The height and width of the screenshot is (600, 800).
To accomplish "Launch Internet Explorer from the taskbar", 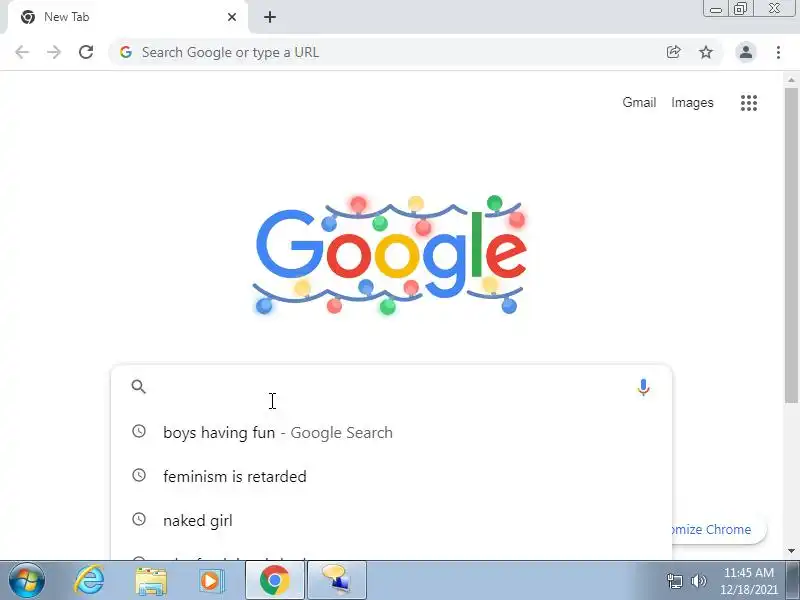I will 89,581.
